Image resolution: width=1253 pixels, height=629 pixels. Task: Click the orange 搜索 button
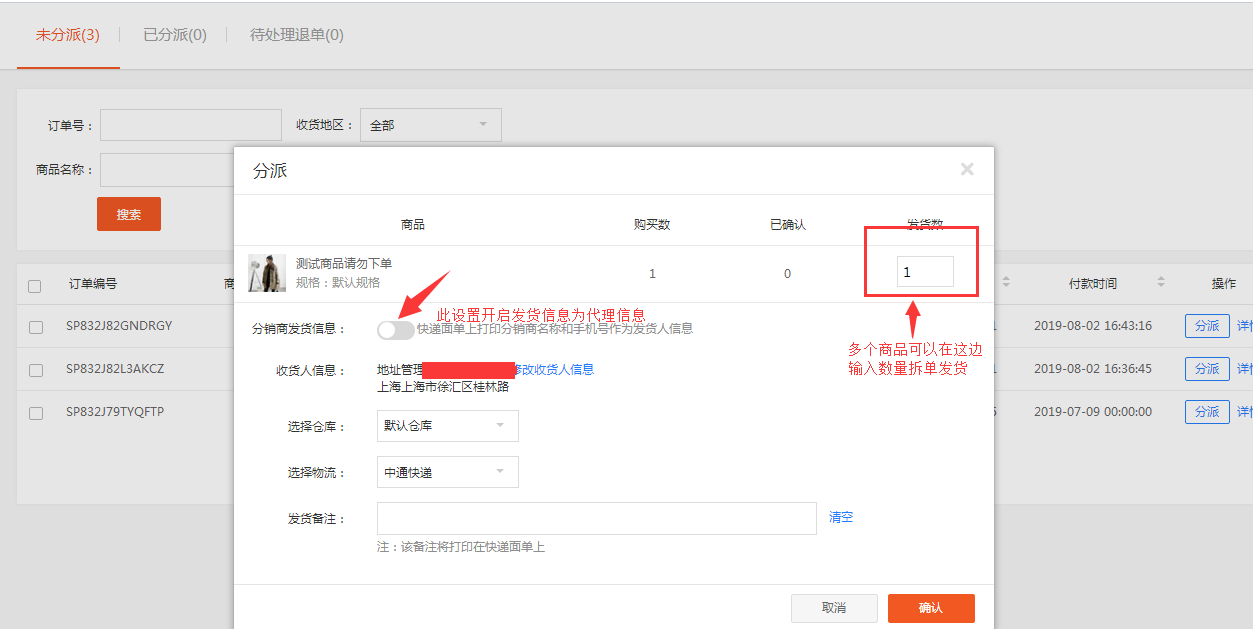[x=129, y=214]
